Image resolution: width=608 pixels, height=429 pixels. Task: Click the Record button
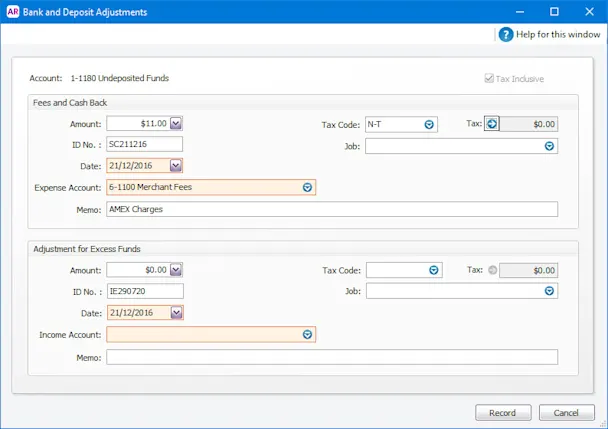[x=503, y=413]
